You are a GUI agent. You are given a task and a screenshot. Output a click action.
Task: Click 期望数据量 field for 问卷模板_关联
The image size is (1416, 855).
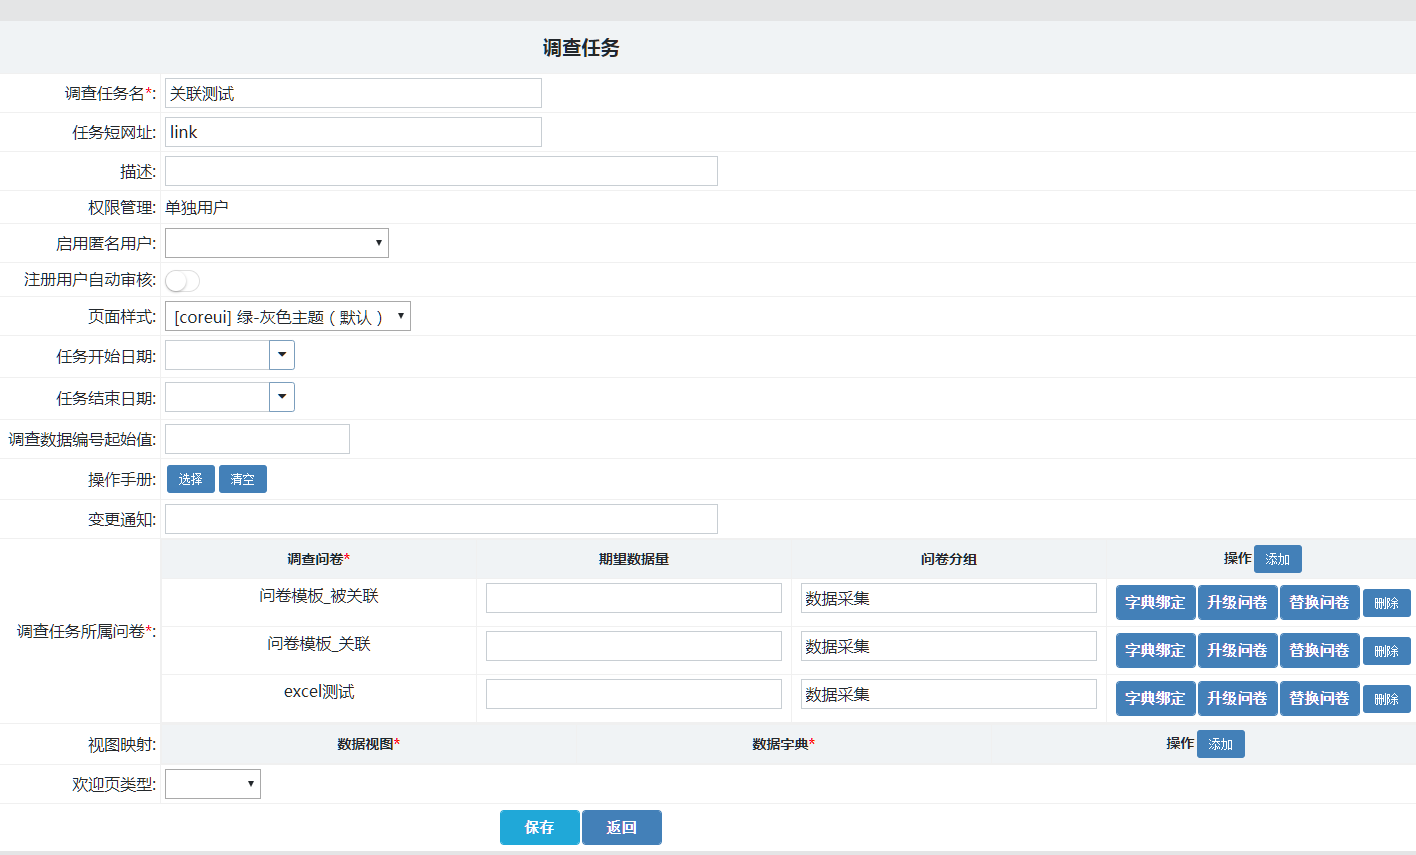pos(633,646)
